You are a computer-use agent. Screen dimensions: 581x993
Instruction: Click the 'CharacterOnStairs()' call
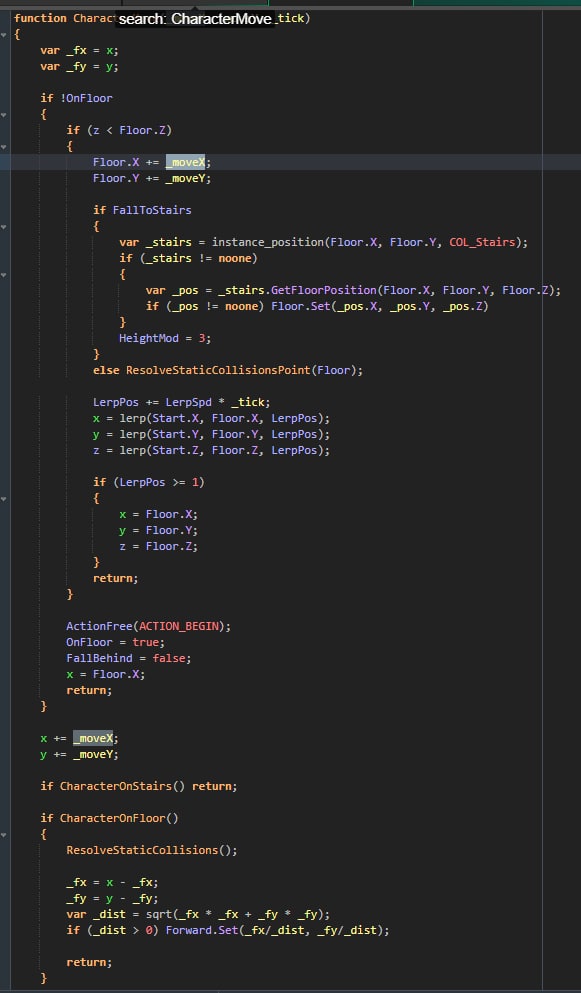[122, 787]
